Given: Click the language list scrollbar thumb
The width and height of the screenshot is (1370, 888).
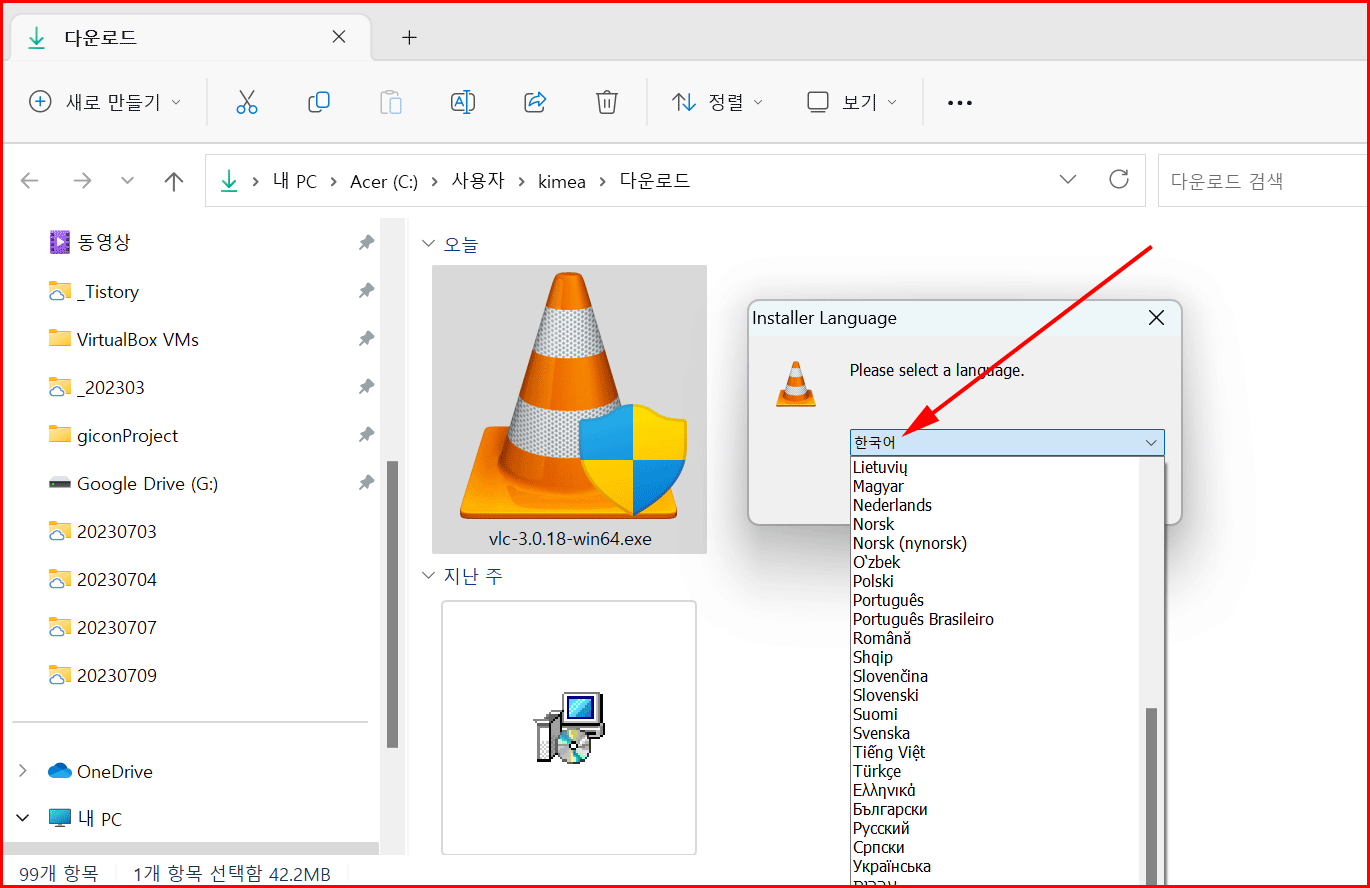Looking at the screenshot, I should click(x=1151, y=796).
